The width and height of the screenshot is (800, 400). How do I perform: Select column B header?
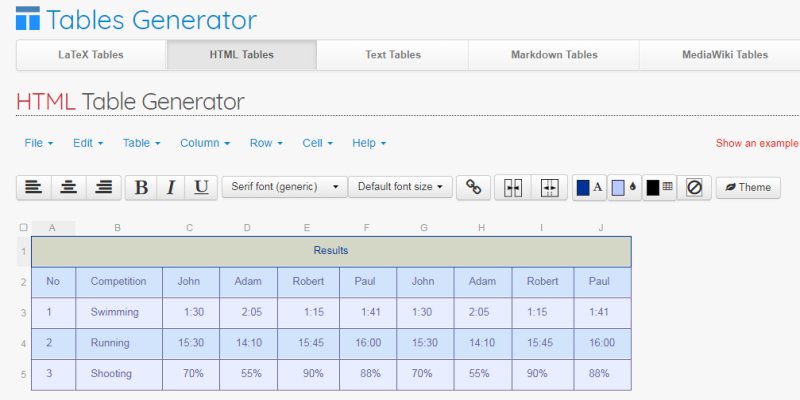point(118,228)
